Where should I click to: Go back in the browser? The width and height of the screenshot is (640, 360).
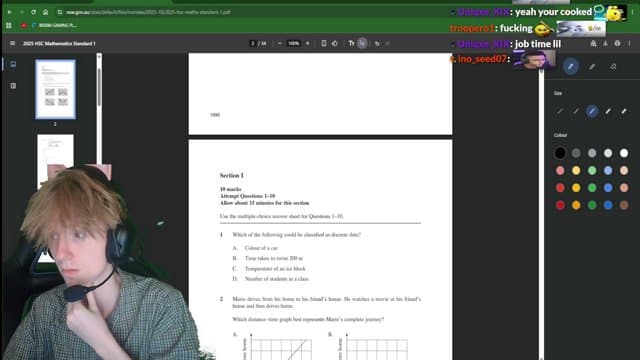9,12
